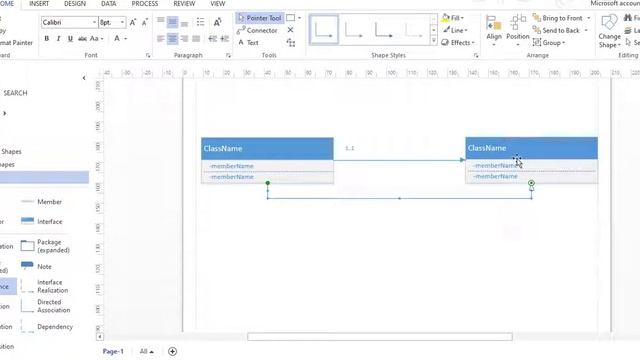Open Font dialog launcher
Viewport: 640px width, 360px height.
pos(148,55)
